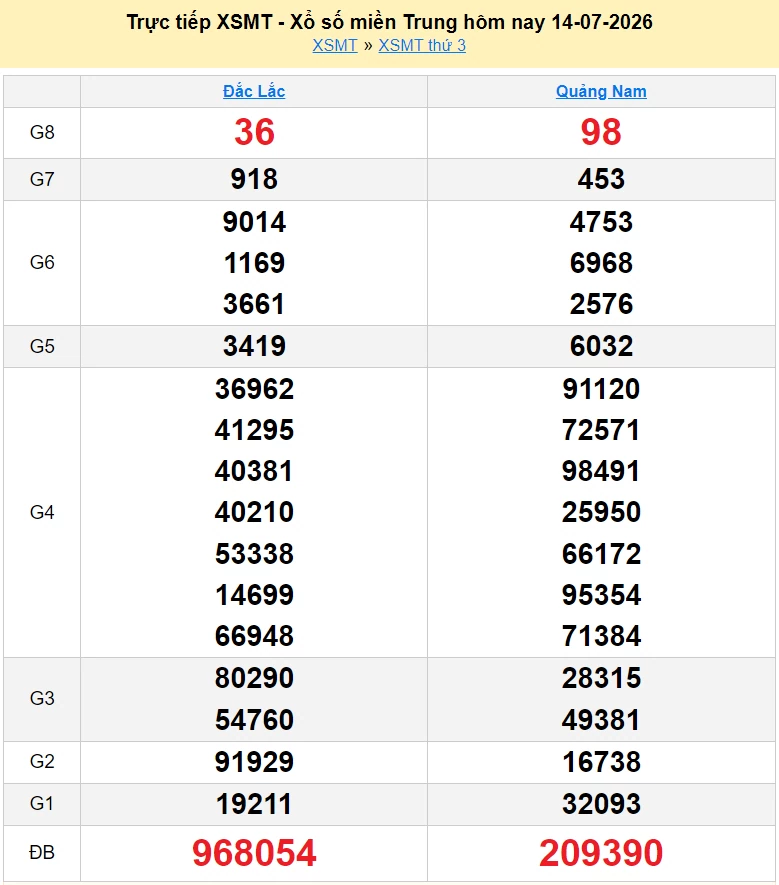779x885 pixels.
Task: Click G1 number 32093
Action: pos(601,804)
